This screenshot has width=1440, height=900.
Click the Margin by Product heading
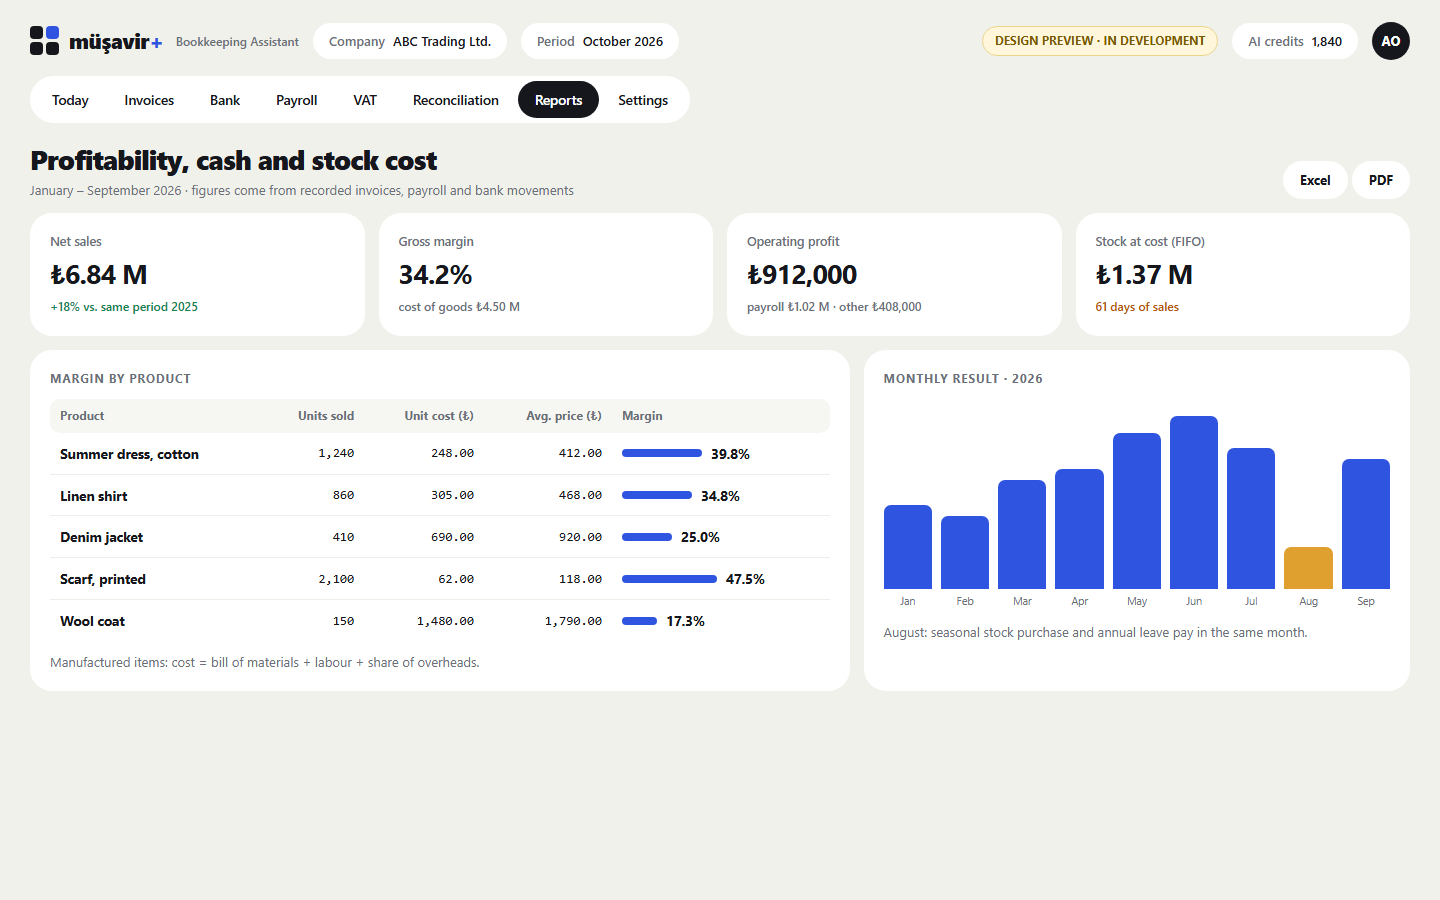coord(120,379)
